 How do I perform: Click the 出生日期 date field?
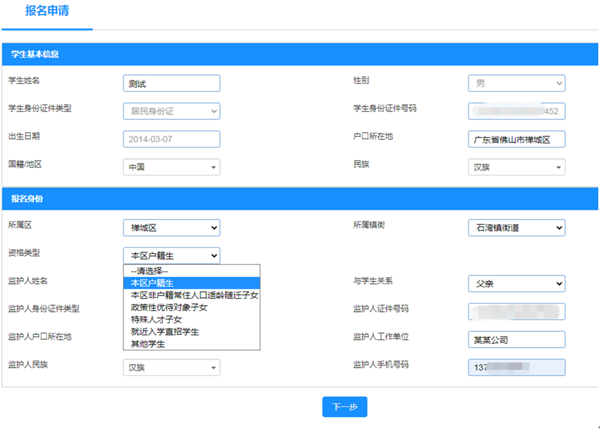[x=170, y=139]
